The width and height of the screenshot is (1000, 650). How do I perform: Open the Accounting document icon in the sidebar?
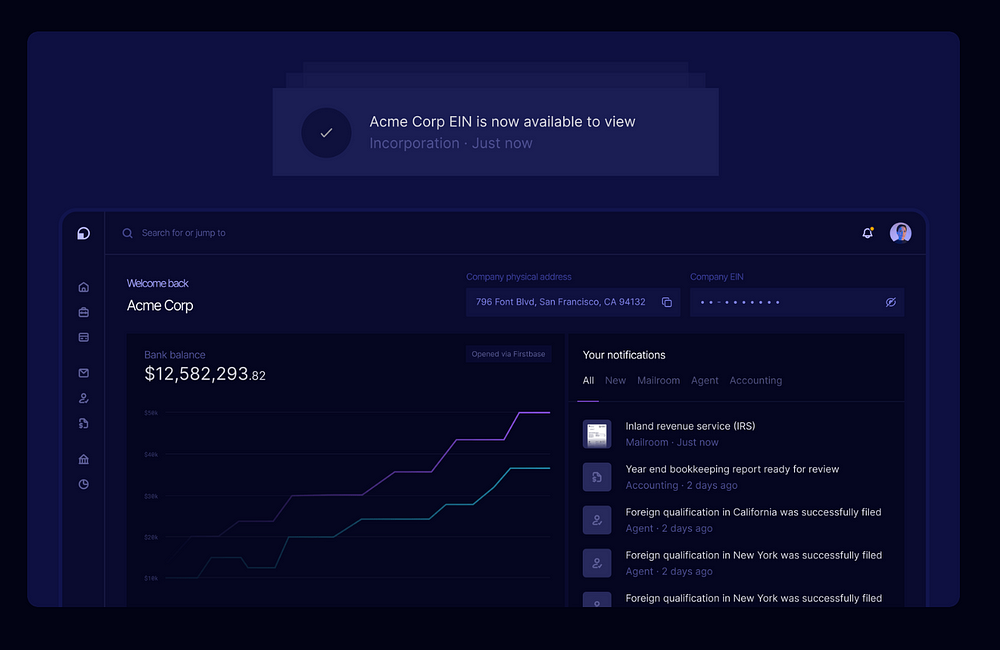[84, 423]
